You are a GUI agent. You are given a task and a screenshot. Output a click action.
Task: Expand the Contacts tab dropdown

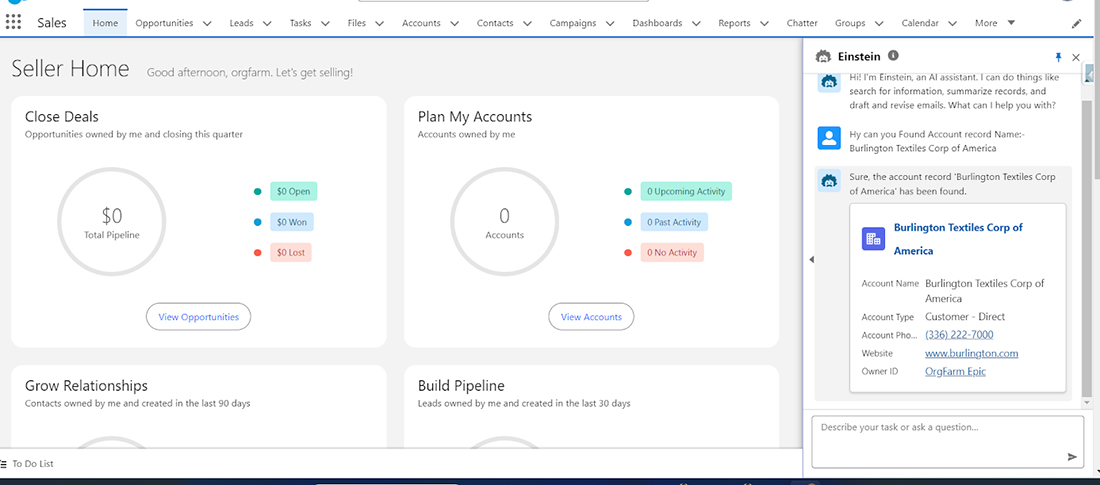tap(527, 23)
